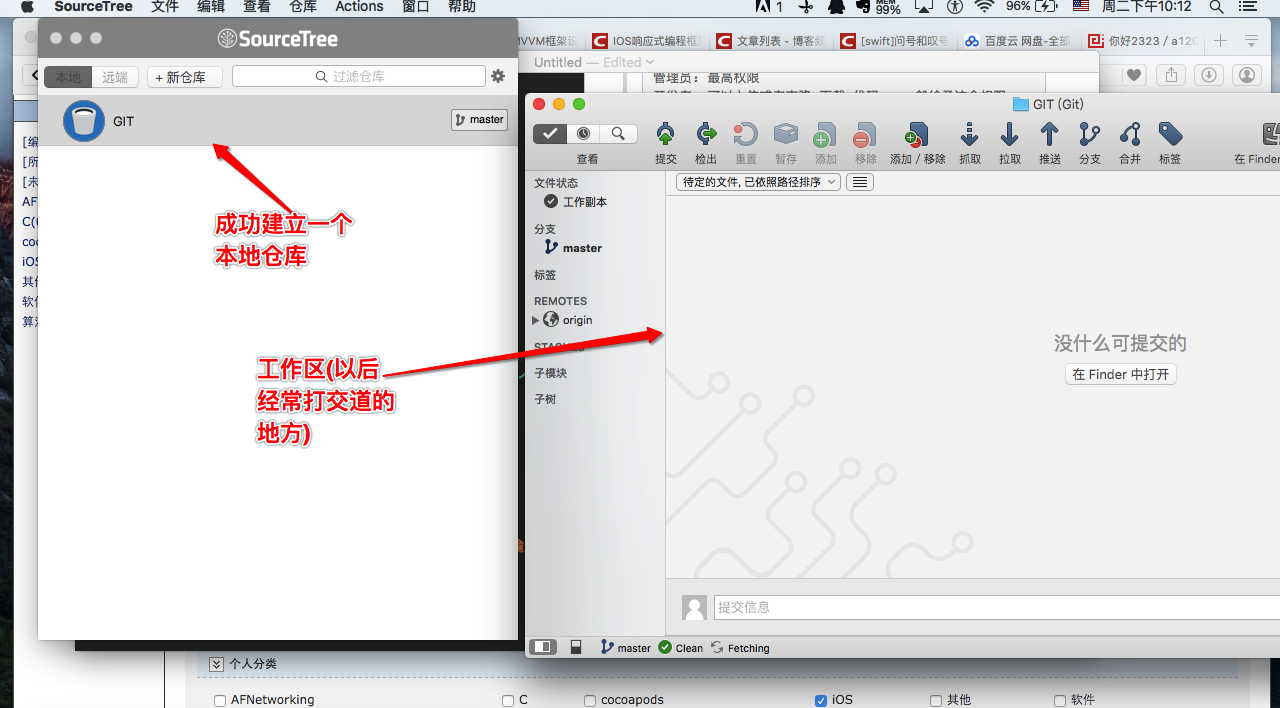Screen dimensions: 1280x708
Task: Click the 重置 (reset) toolbar icon
Action: click(x=746, y=135)
